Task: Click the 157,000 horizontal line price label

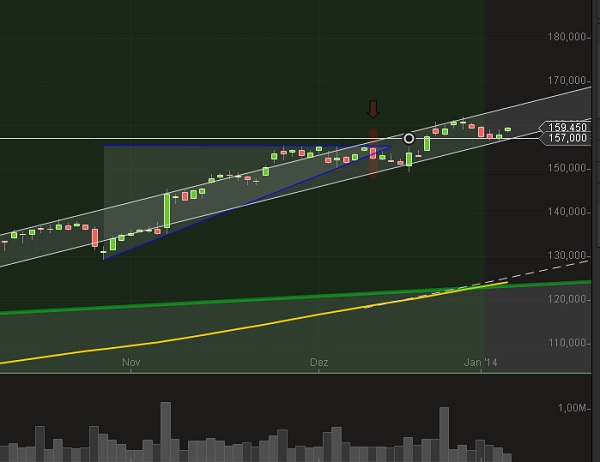Action: click(x=565, y=138)
